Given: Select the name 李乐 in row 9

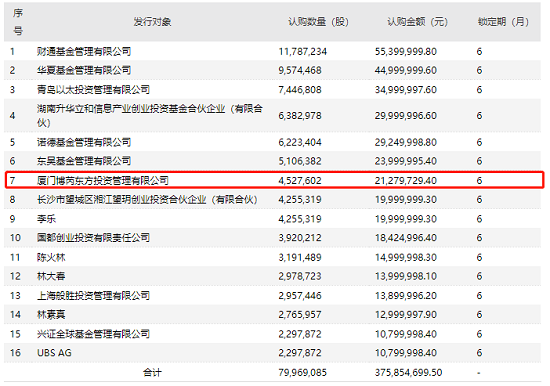Looking at the screenshot, I should [x=46, y=219].
